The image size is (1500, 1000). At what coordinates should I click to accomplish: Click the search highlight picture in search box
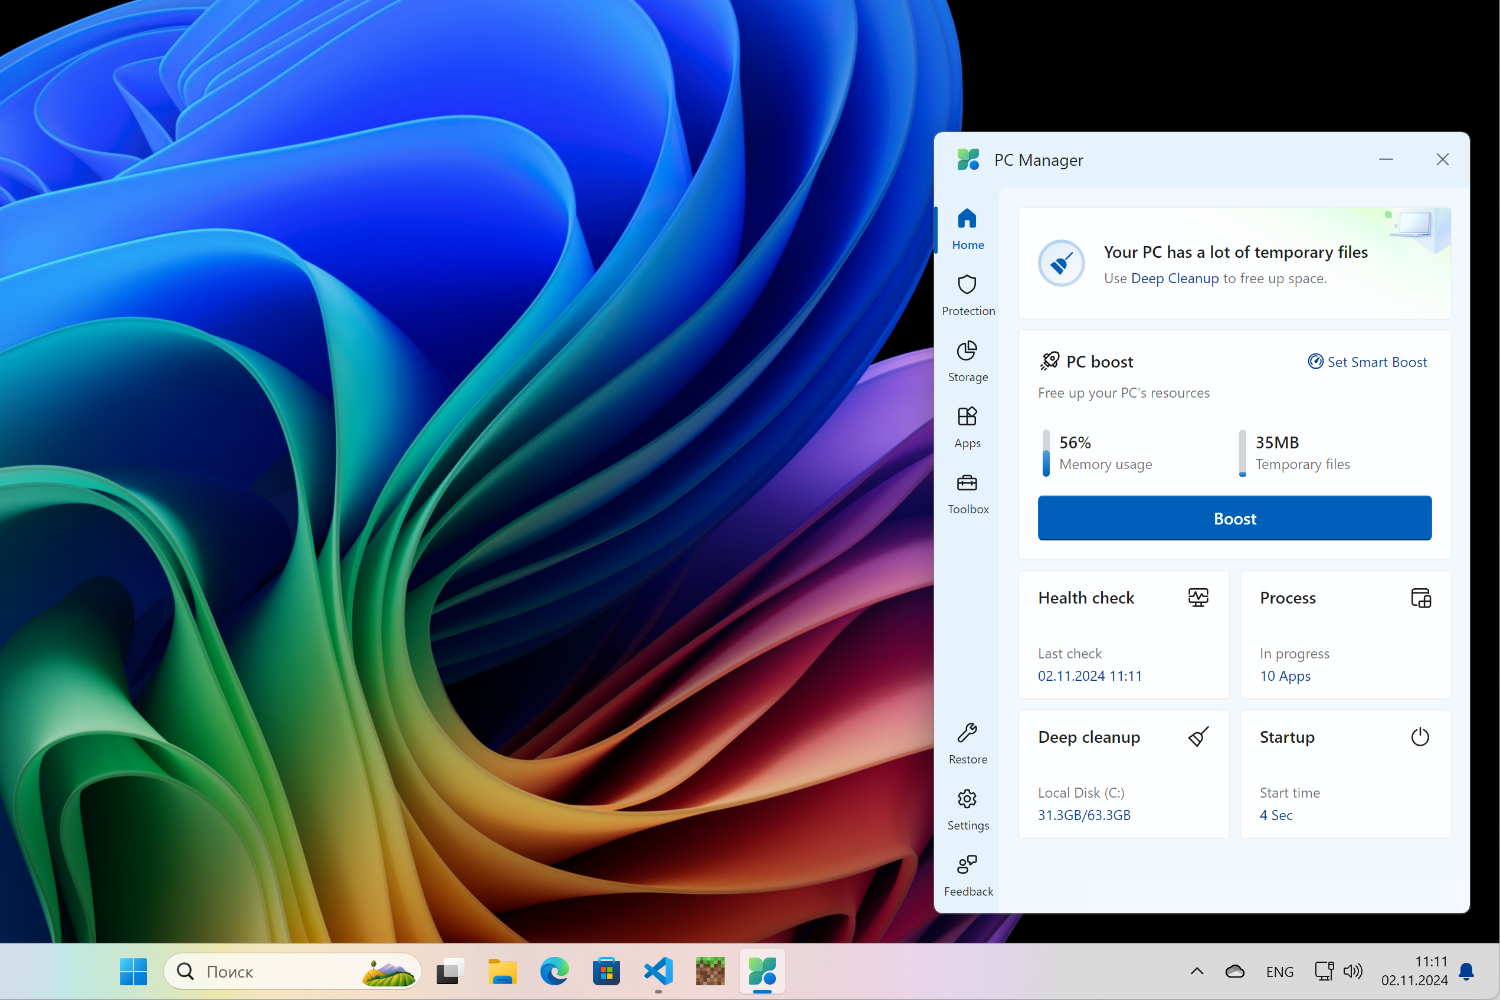389,972
